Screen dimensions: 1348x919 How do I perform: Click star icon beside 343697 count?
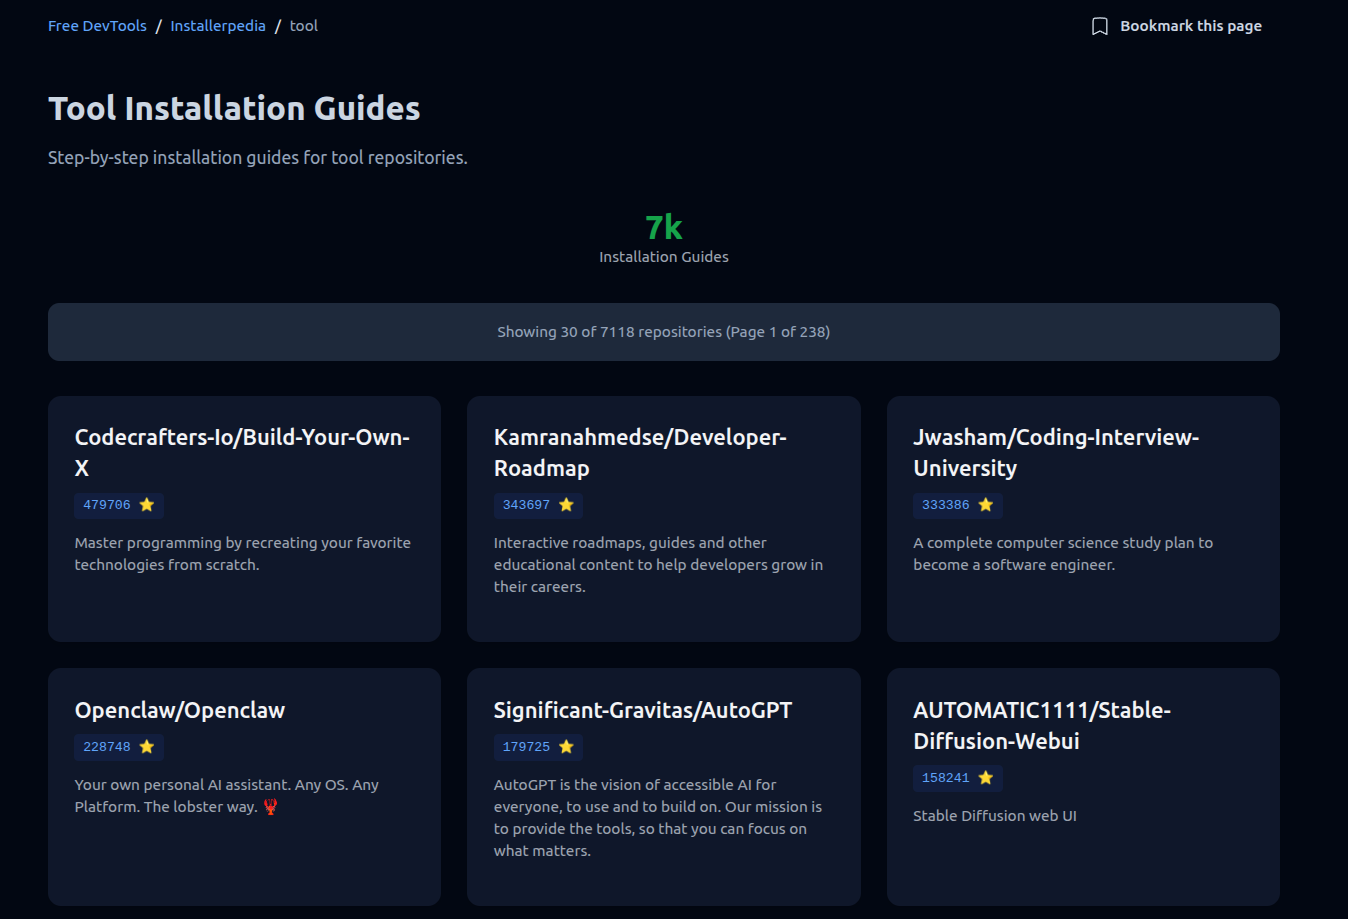click(566, 505)
